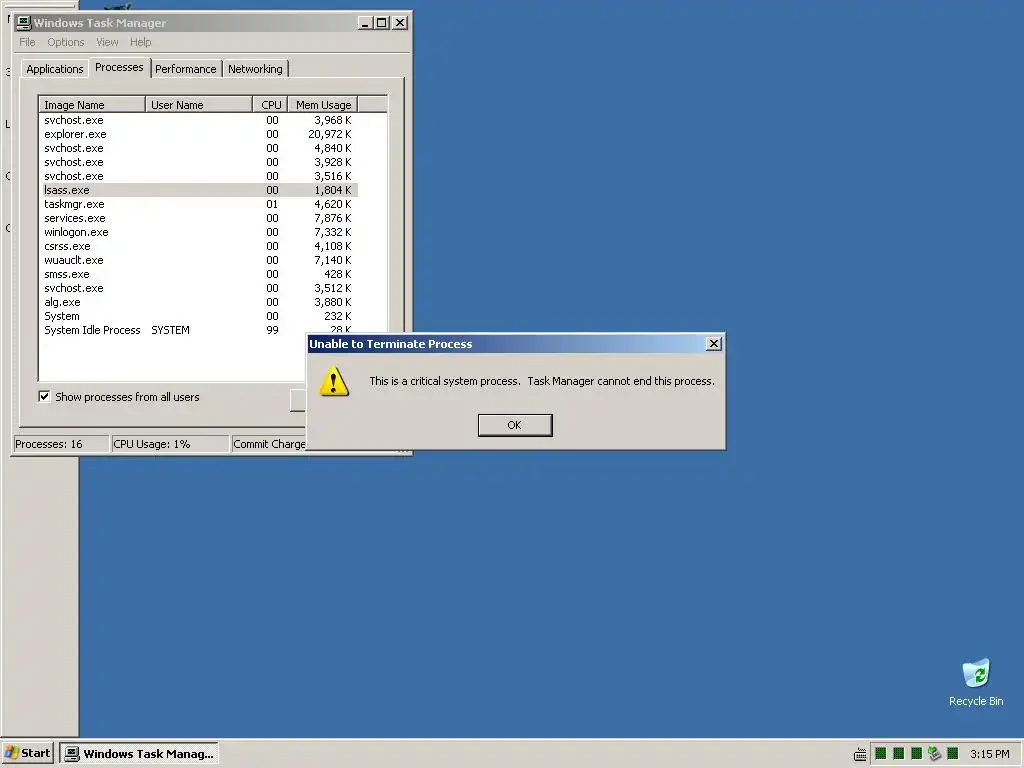
Task: Select the lsass.exe process row
Action: [x=199, y=190]
